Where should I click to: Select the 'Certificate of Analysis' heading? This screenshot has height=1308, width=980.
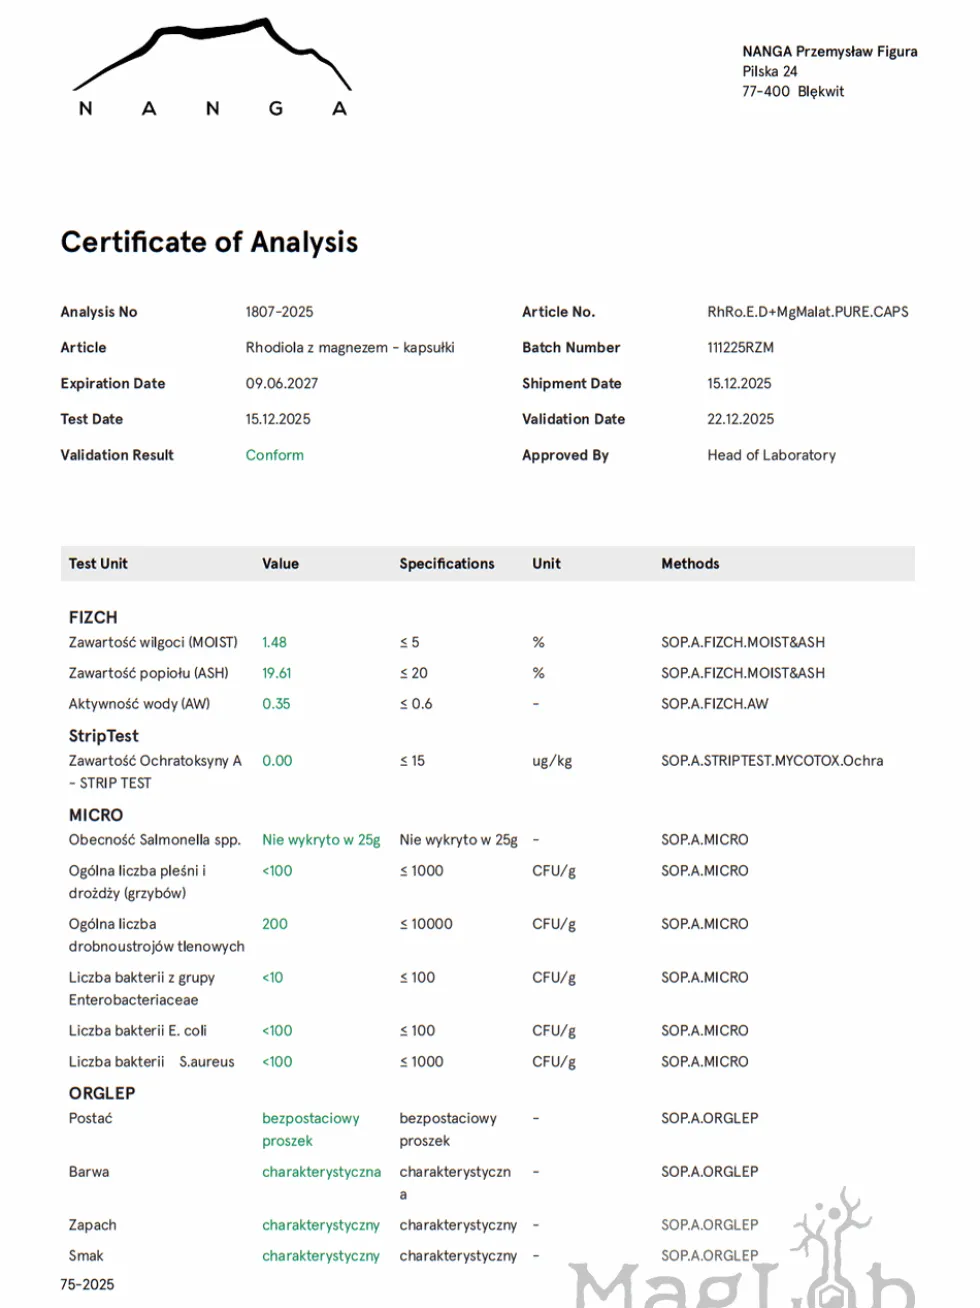[209, 242]
